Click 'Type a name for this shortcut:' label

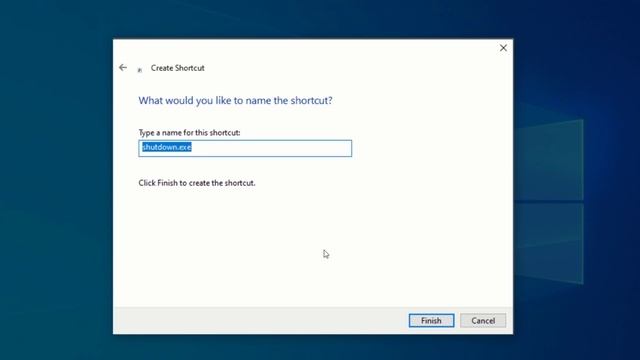(x=189, y=133)
